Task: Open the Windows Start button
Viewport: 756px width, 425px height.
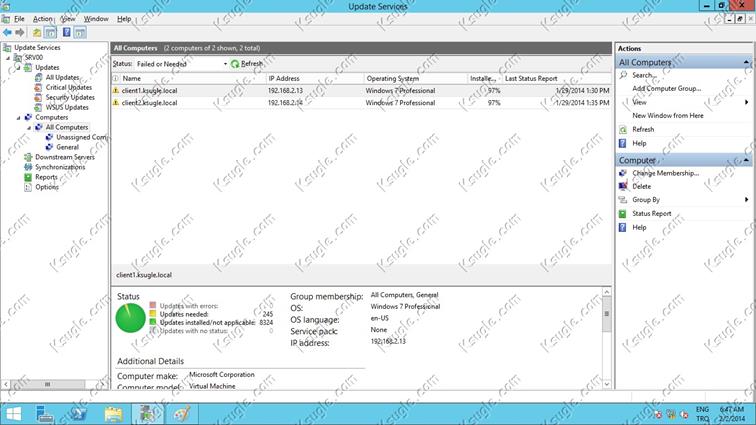Action: pyautogui.click(x=13, y=414)
